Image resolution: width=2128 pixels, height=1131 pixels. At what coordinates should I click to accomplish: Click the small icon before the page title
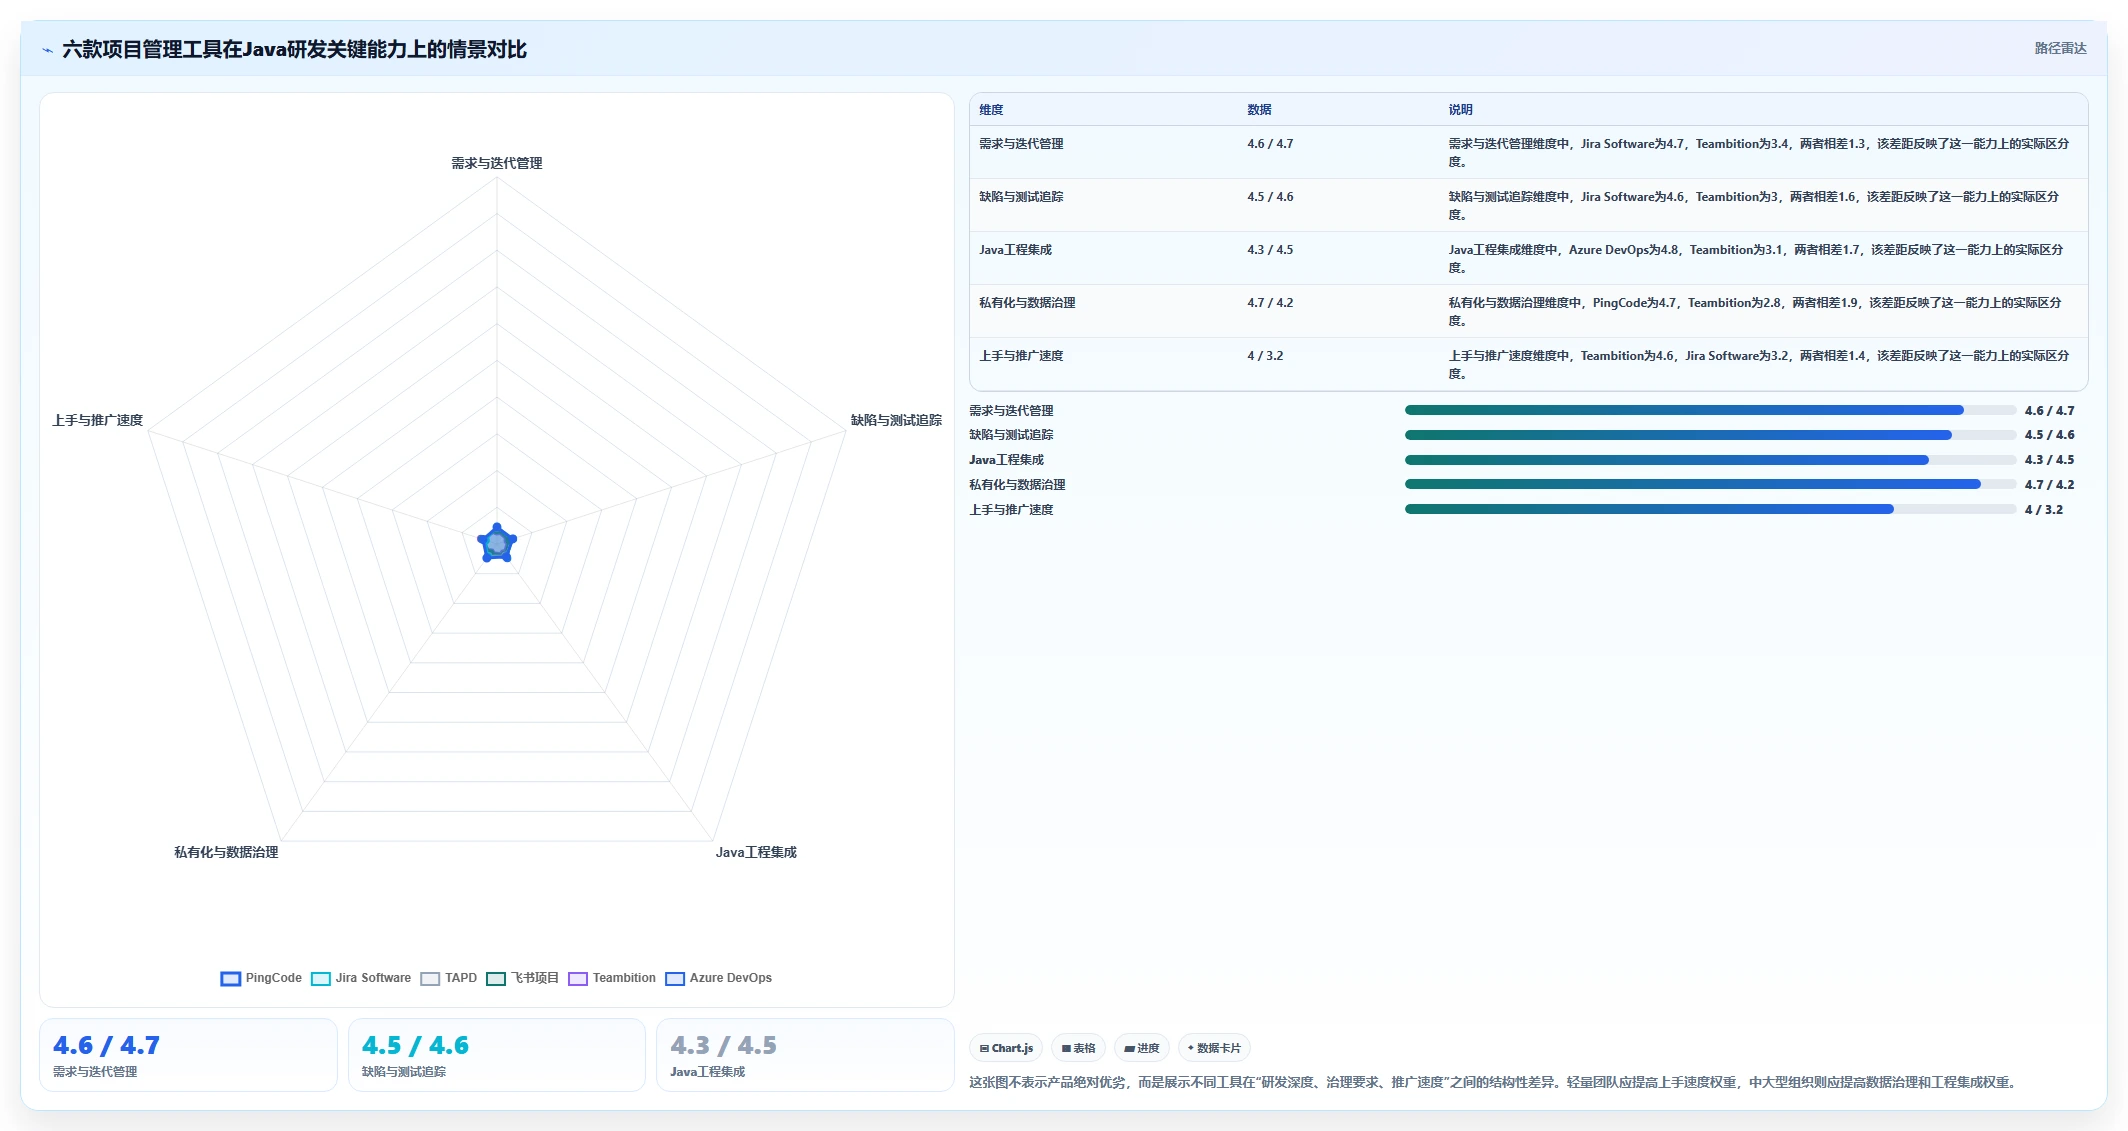coord(47,50)
